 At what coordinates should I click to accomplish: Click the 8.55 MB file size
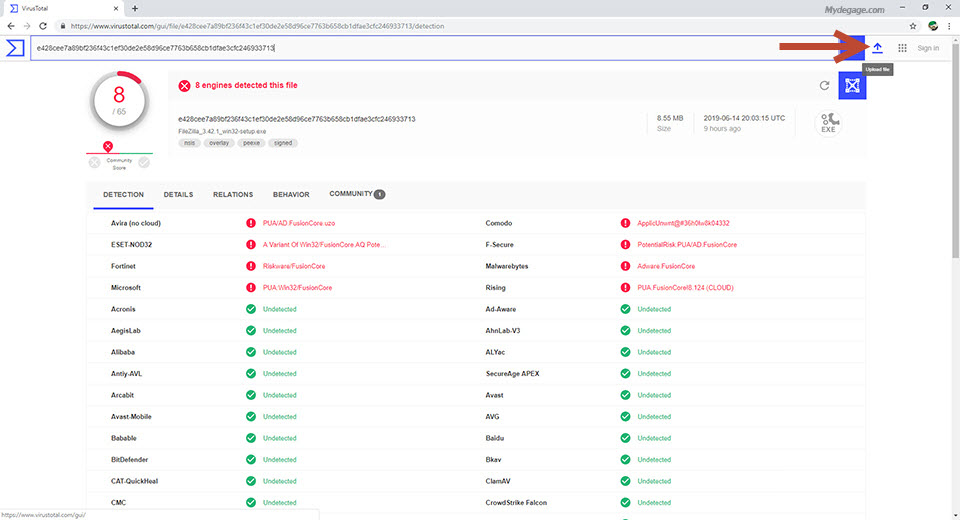[670, 118]
